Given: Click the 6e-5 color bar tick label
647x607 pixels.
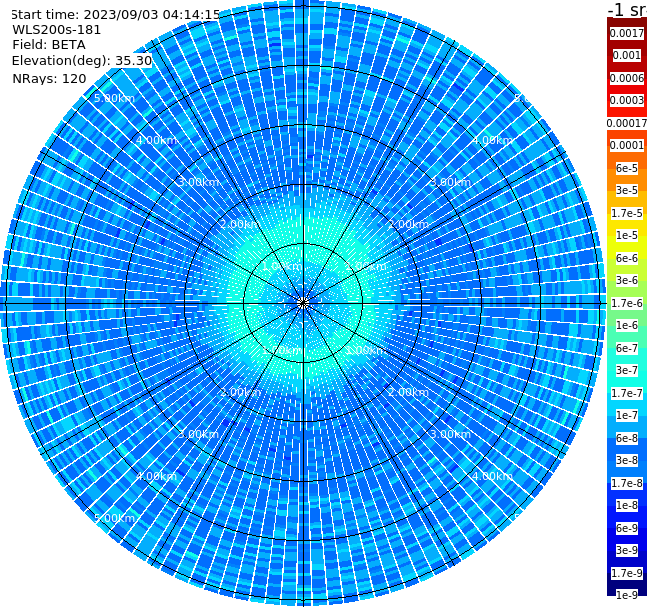Looking at the screenshot, I should [627, 168].
